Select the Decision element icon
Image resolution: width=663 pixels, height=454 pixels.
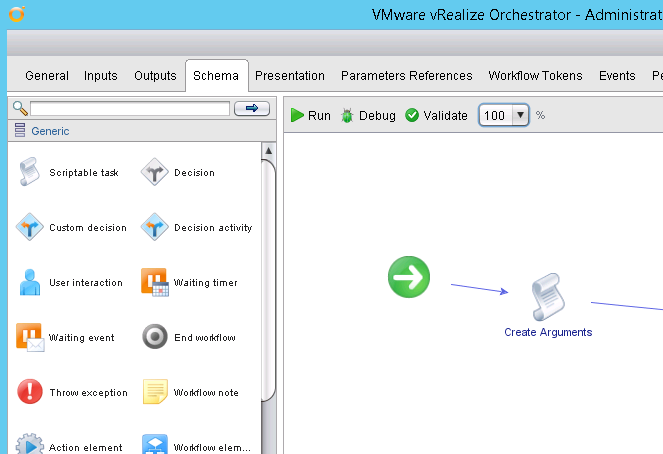tap(155, 172)
